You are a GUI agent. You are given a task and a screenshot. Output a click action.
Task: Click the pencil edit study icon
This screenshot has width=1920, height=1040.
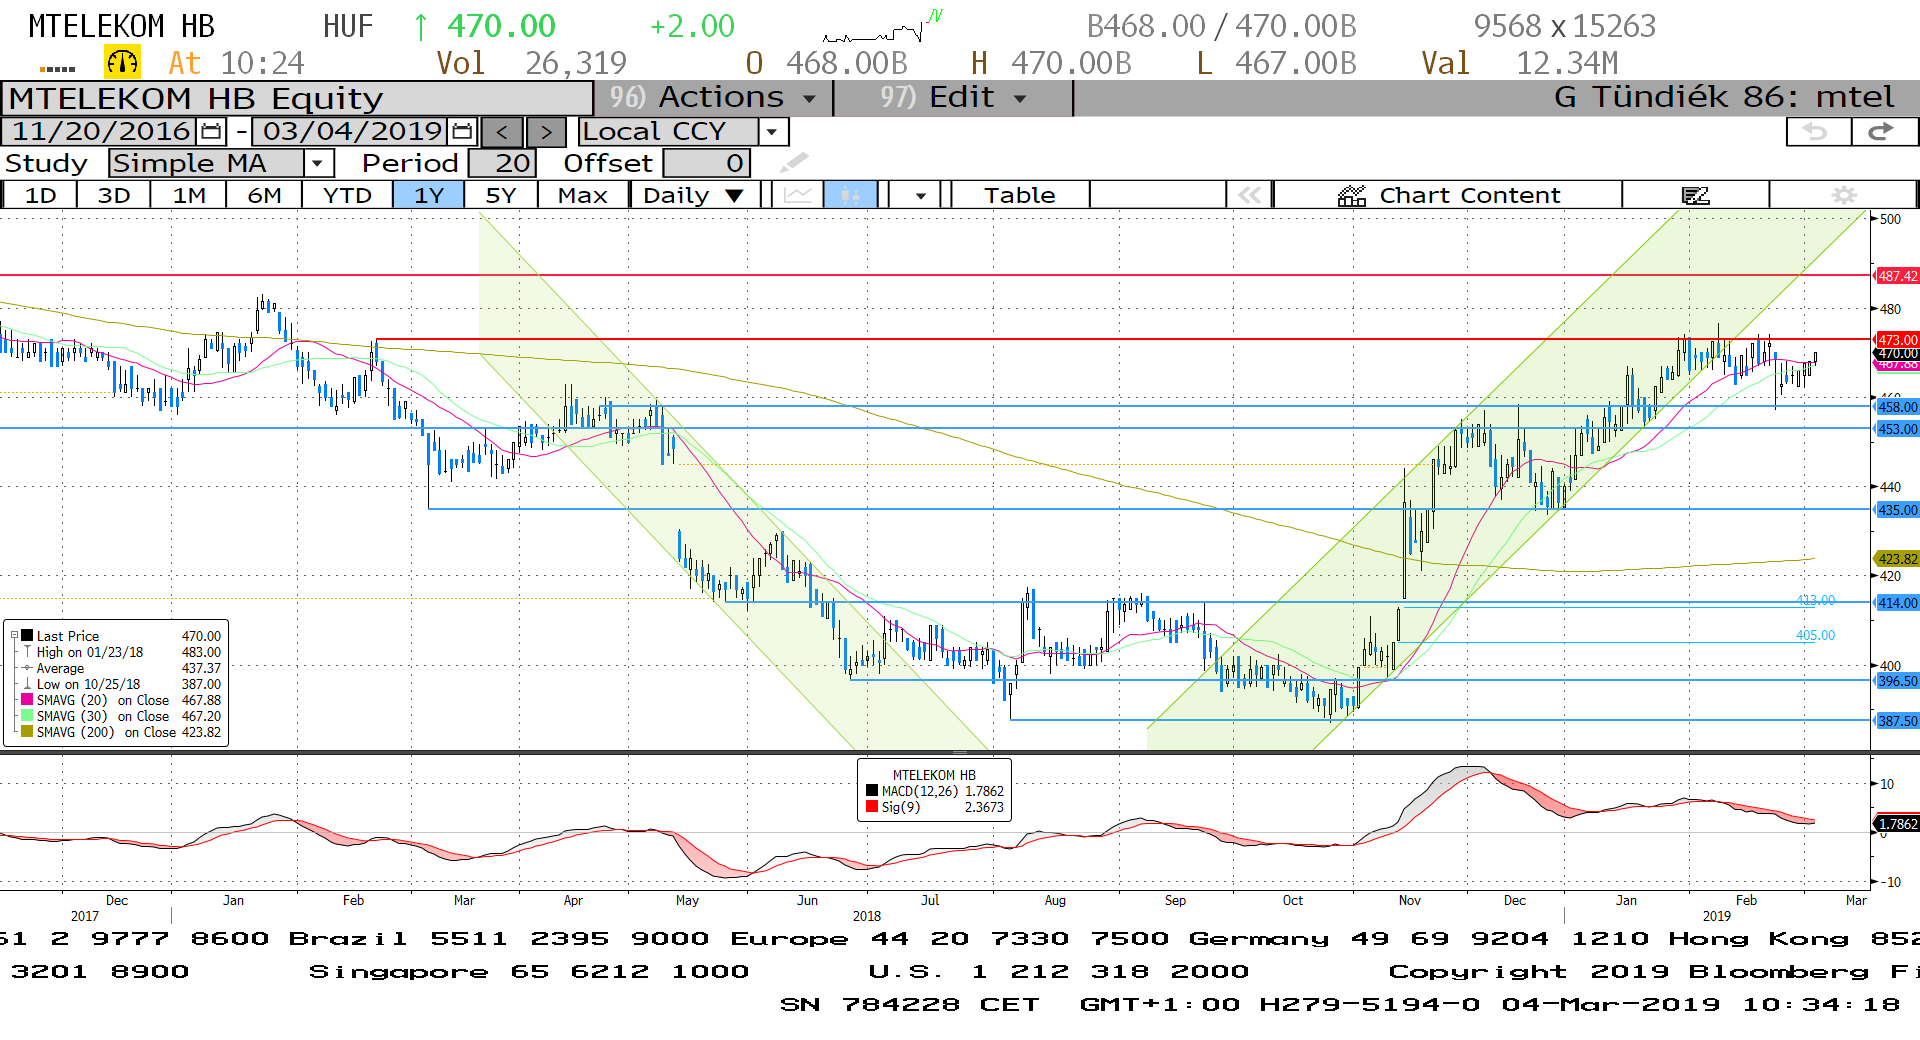(x=794, y=162)
